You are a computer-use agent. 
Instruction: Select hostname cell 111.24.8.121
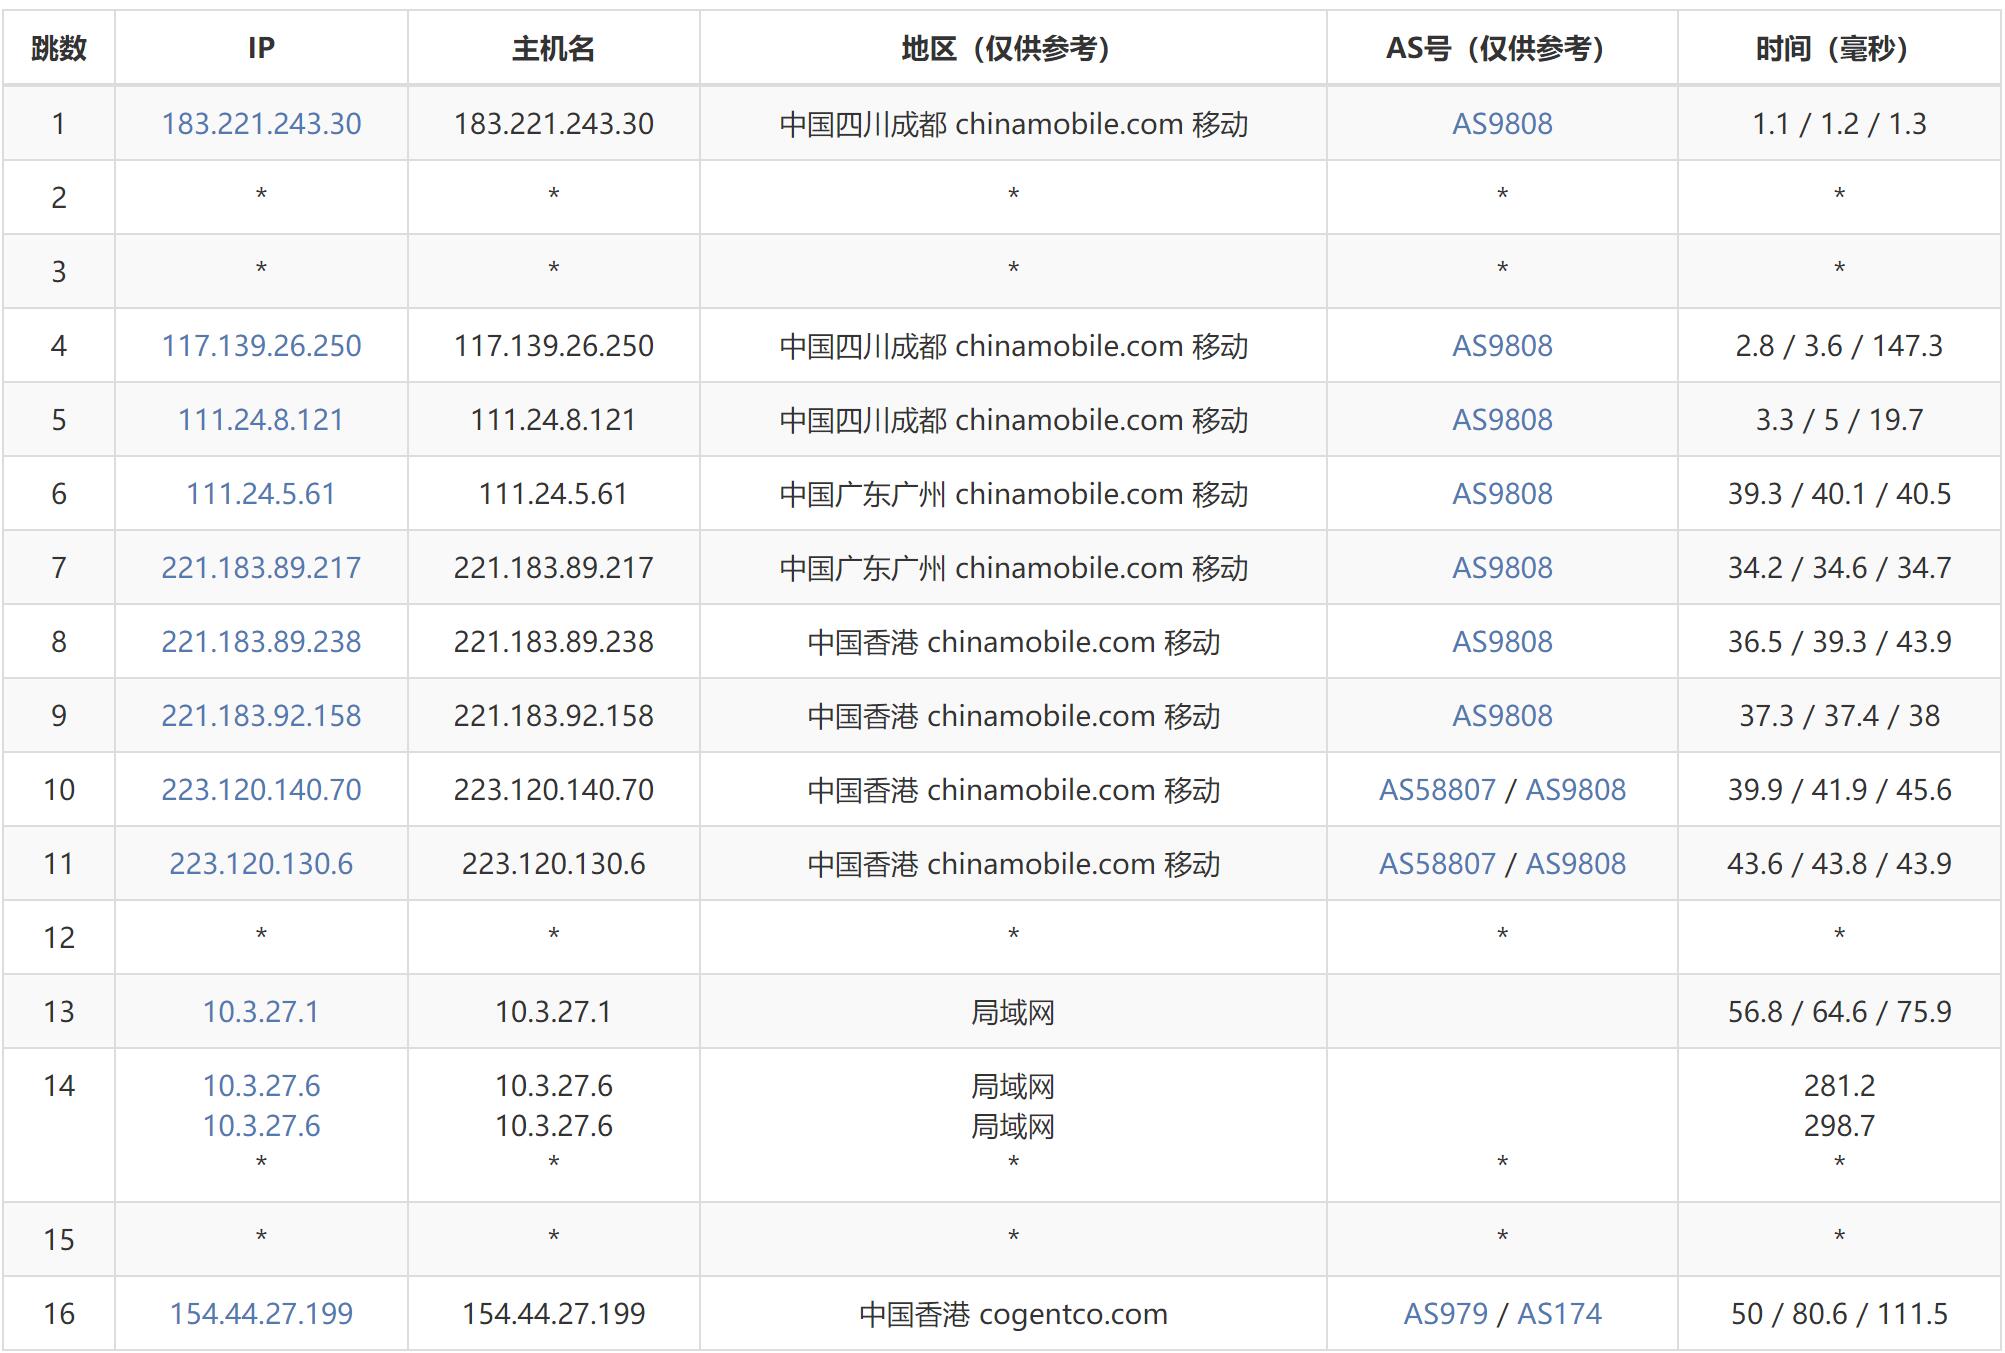tap(553, 420)
